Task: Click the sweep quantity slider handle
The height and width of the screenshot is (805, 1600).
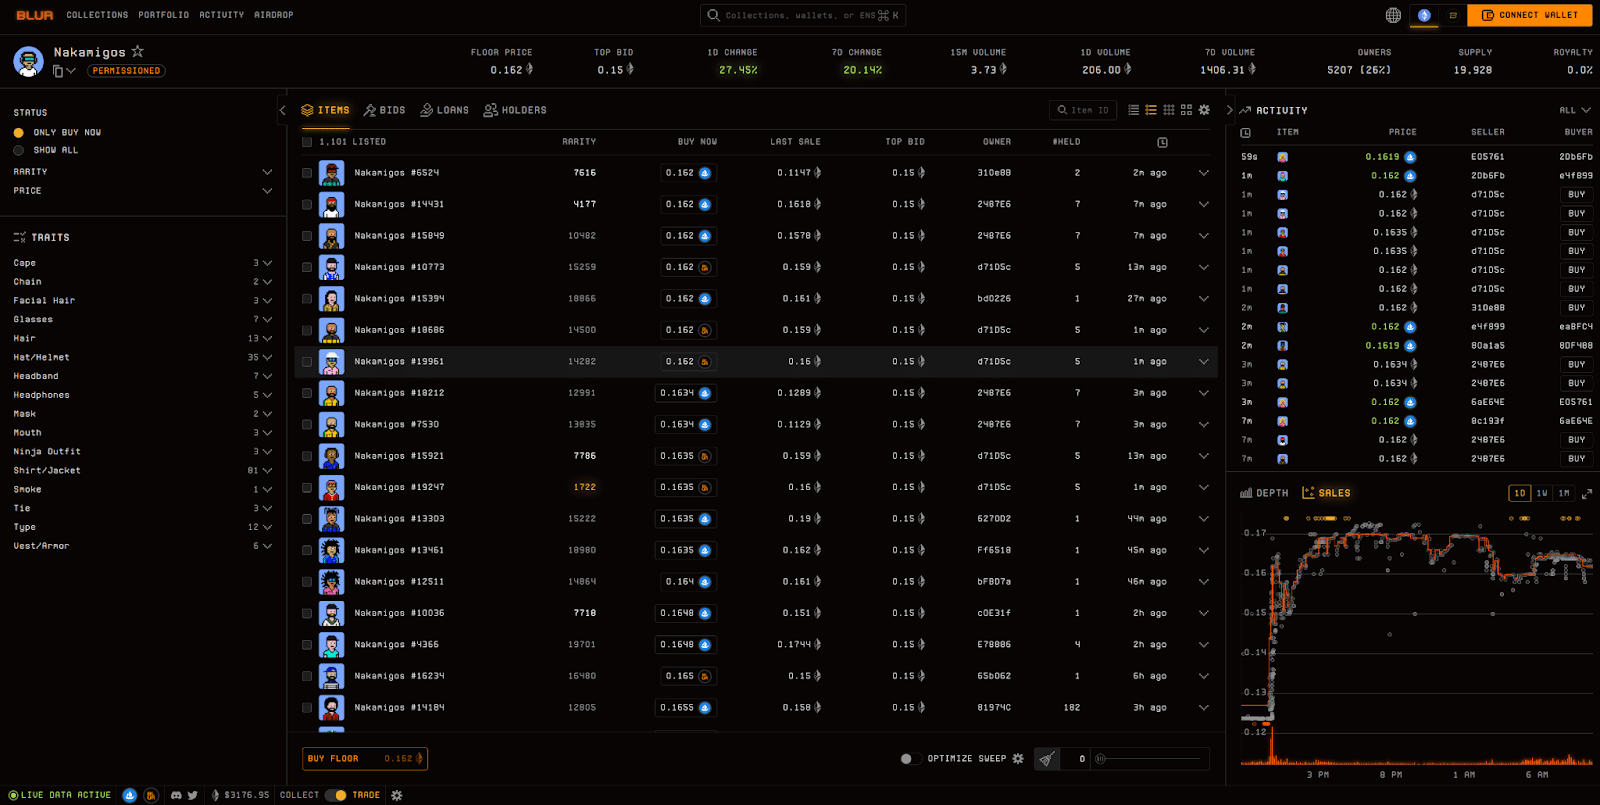Action: (x=1100, y=759)
